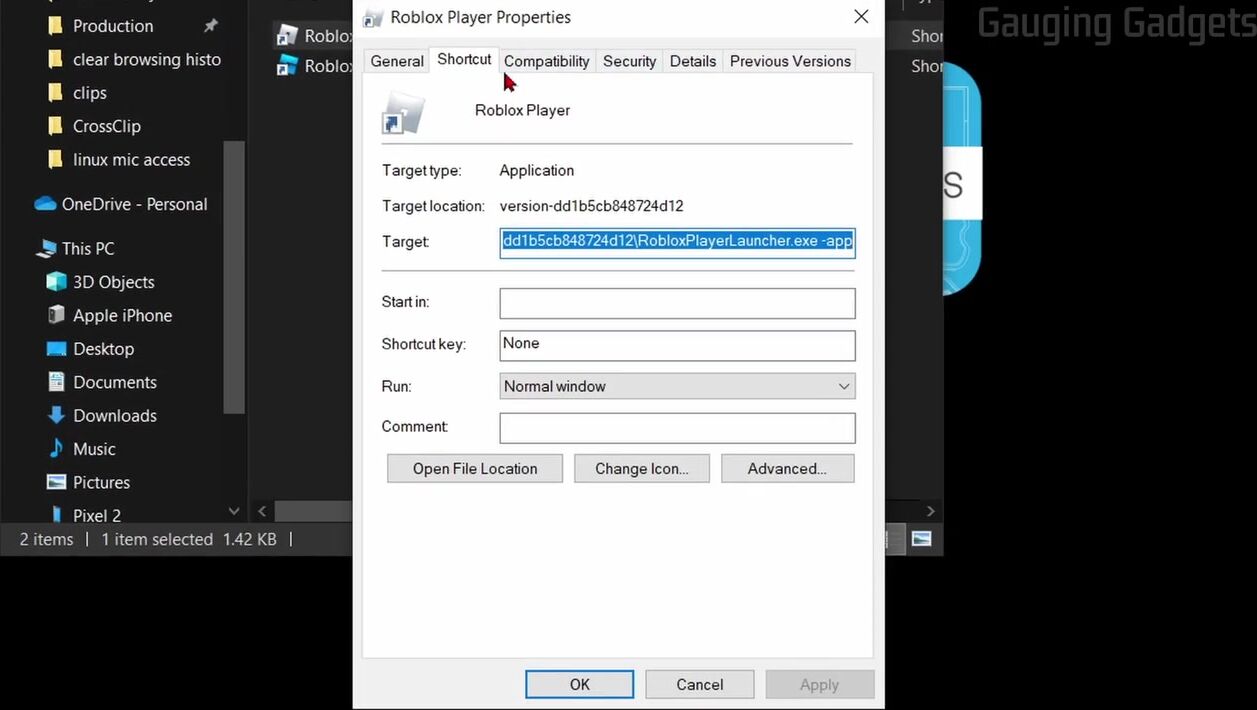
Task: Click the OneDrive cloud icon
Action: pyautogui.click(x=45, y=204)
